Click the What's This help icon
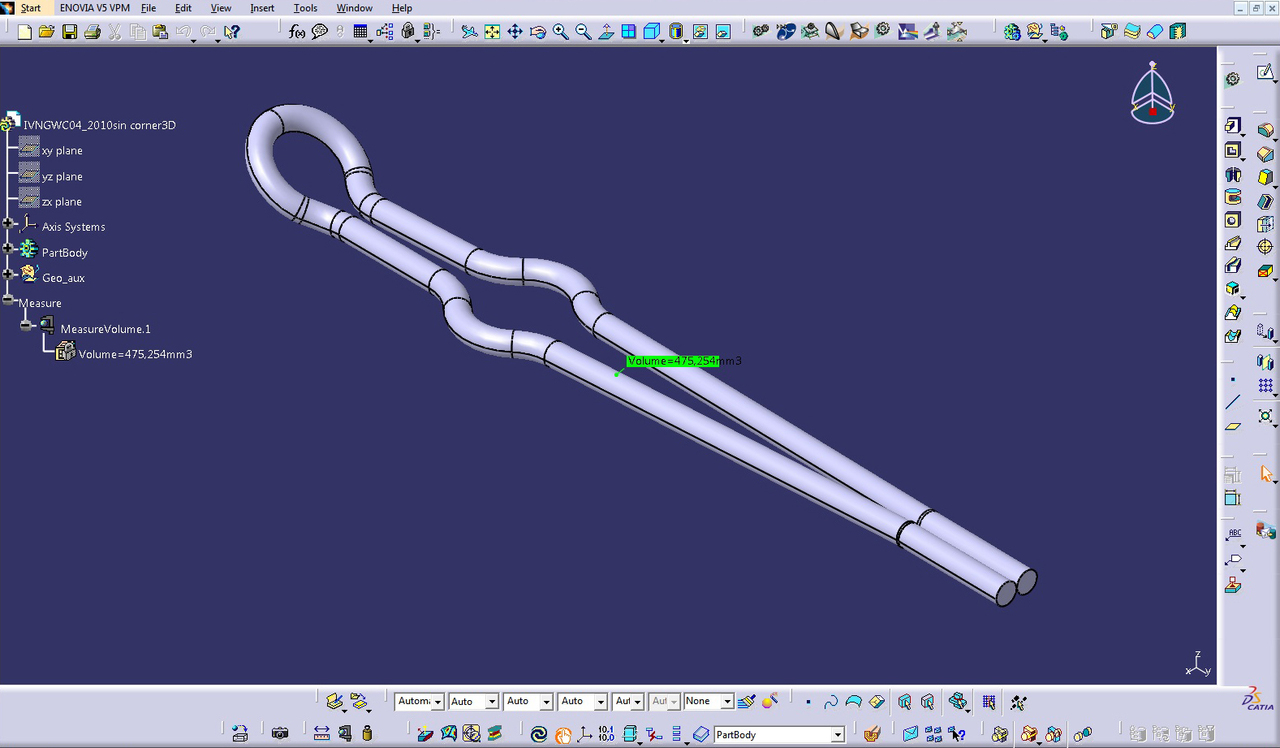Image resolution: width=1280 pixels, height=748 pixels. [x=232, y=32]
